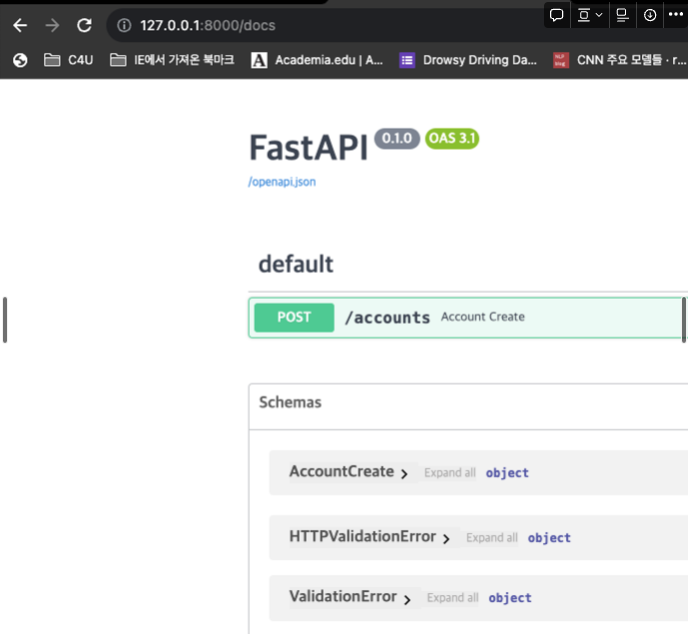Open the screenshot tool dropdown icon
This screenshot has height=634, width=688.
tap(589, 15)
